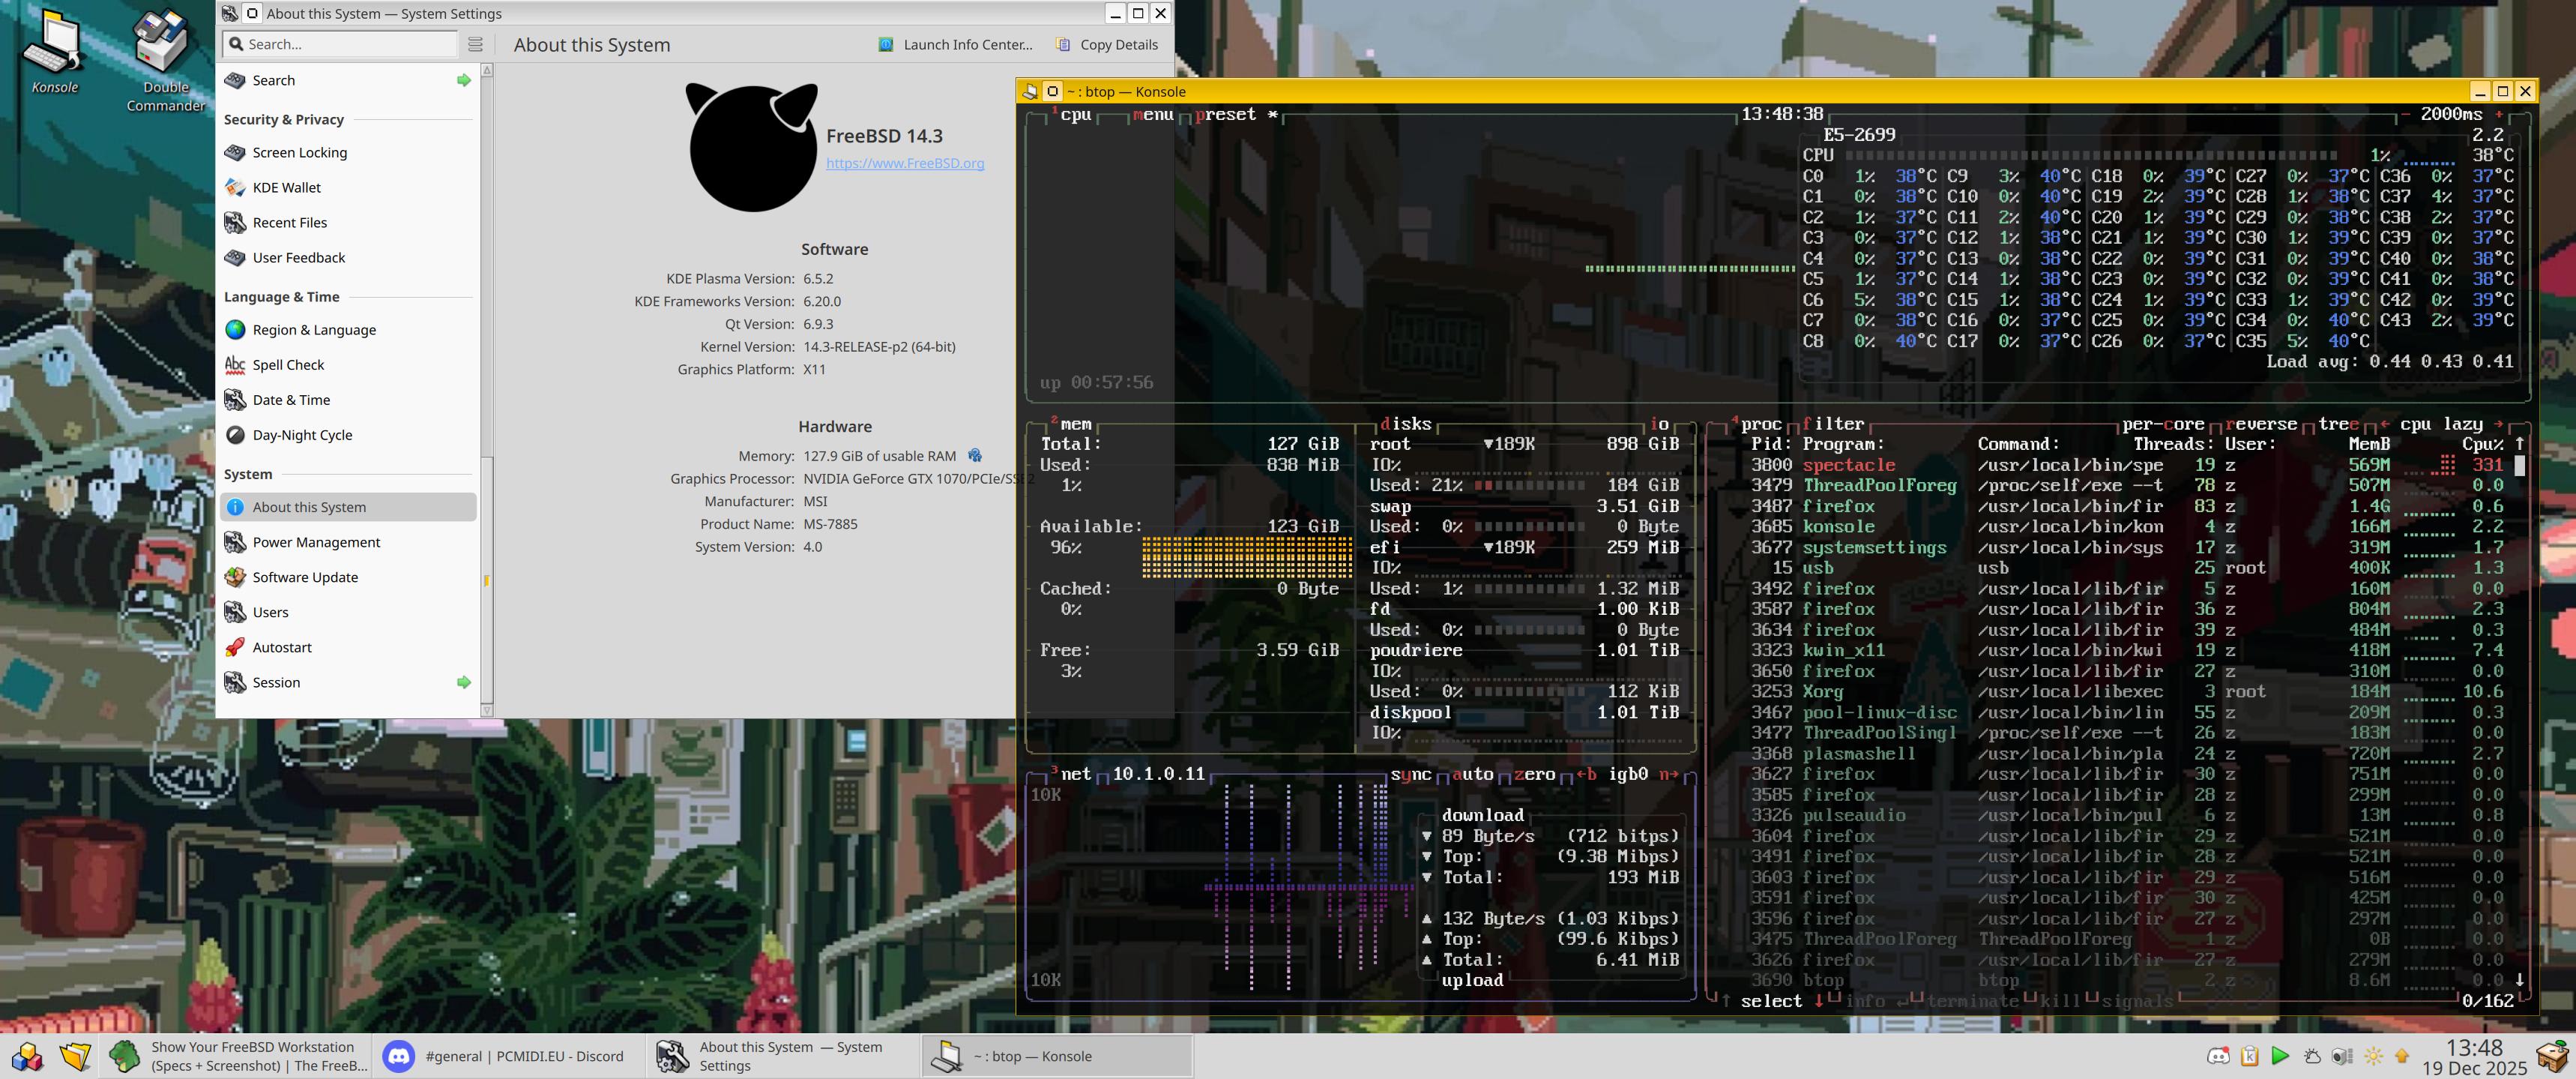Expand the Search category arrow in sidebar

(x=464, y=80)
